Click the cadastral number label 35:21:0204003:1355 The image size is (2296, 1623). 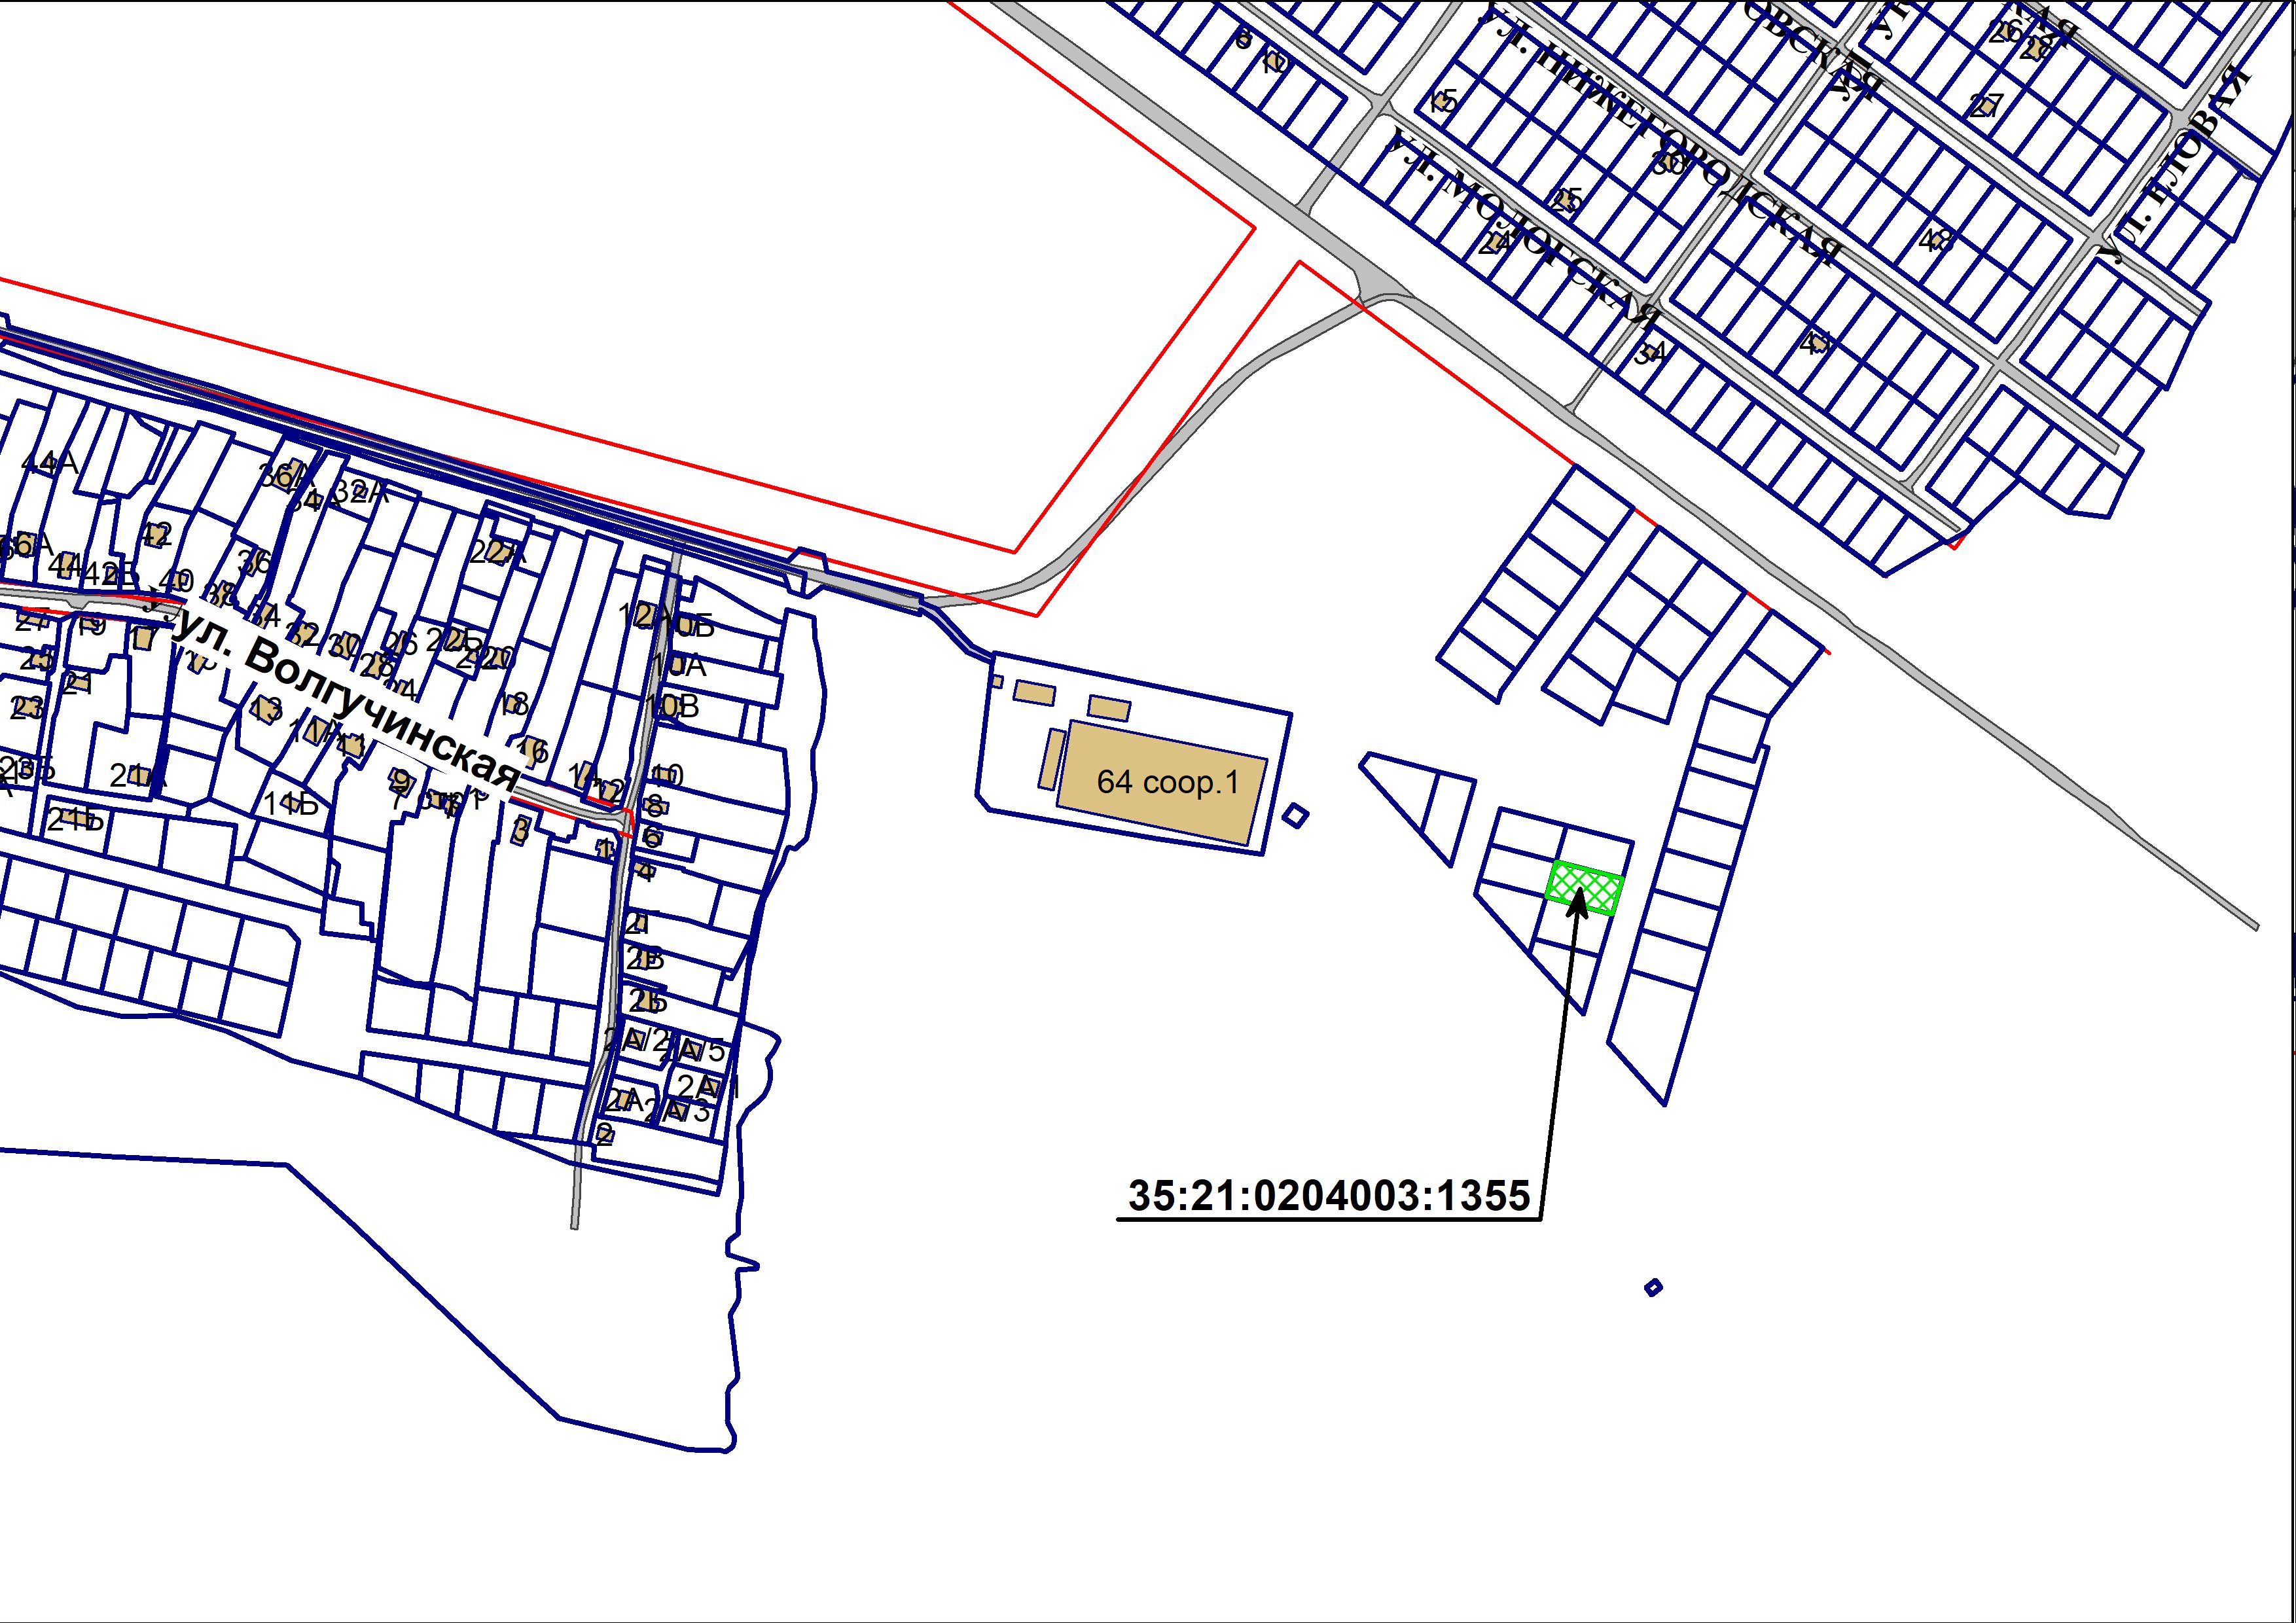tap(1329, 1196)
